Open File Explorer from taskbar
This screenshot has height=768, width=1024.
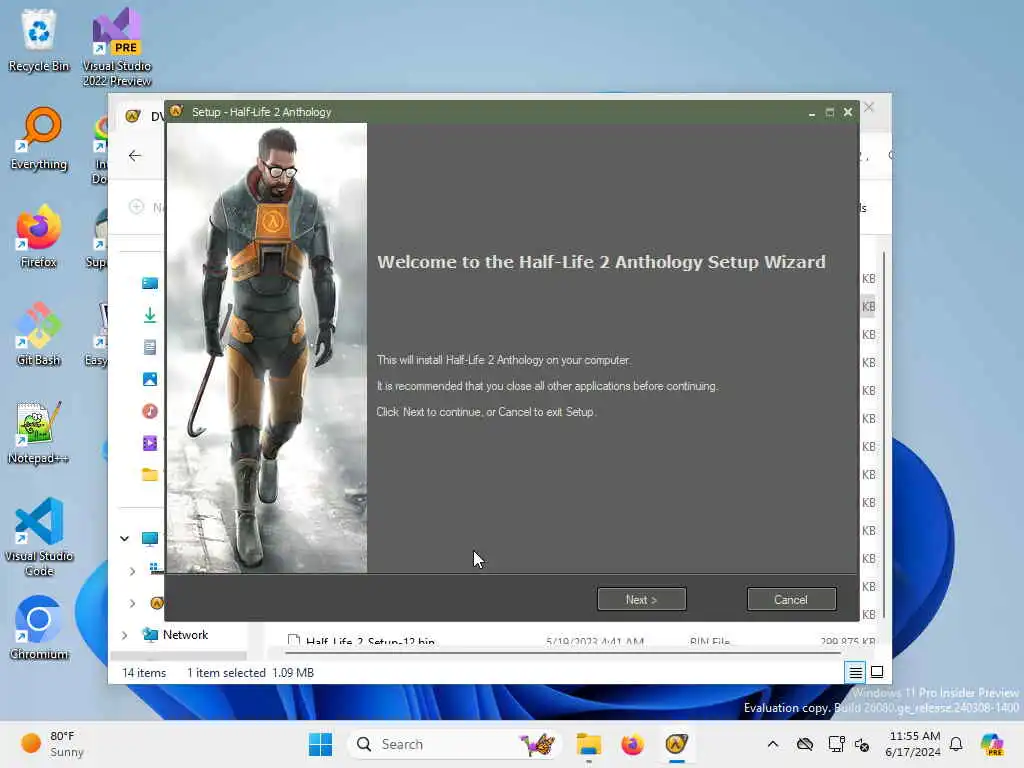(x=588, y=744)
